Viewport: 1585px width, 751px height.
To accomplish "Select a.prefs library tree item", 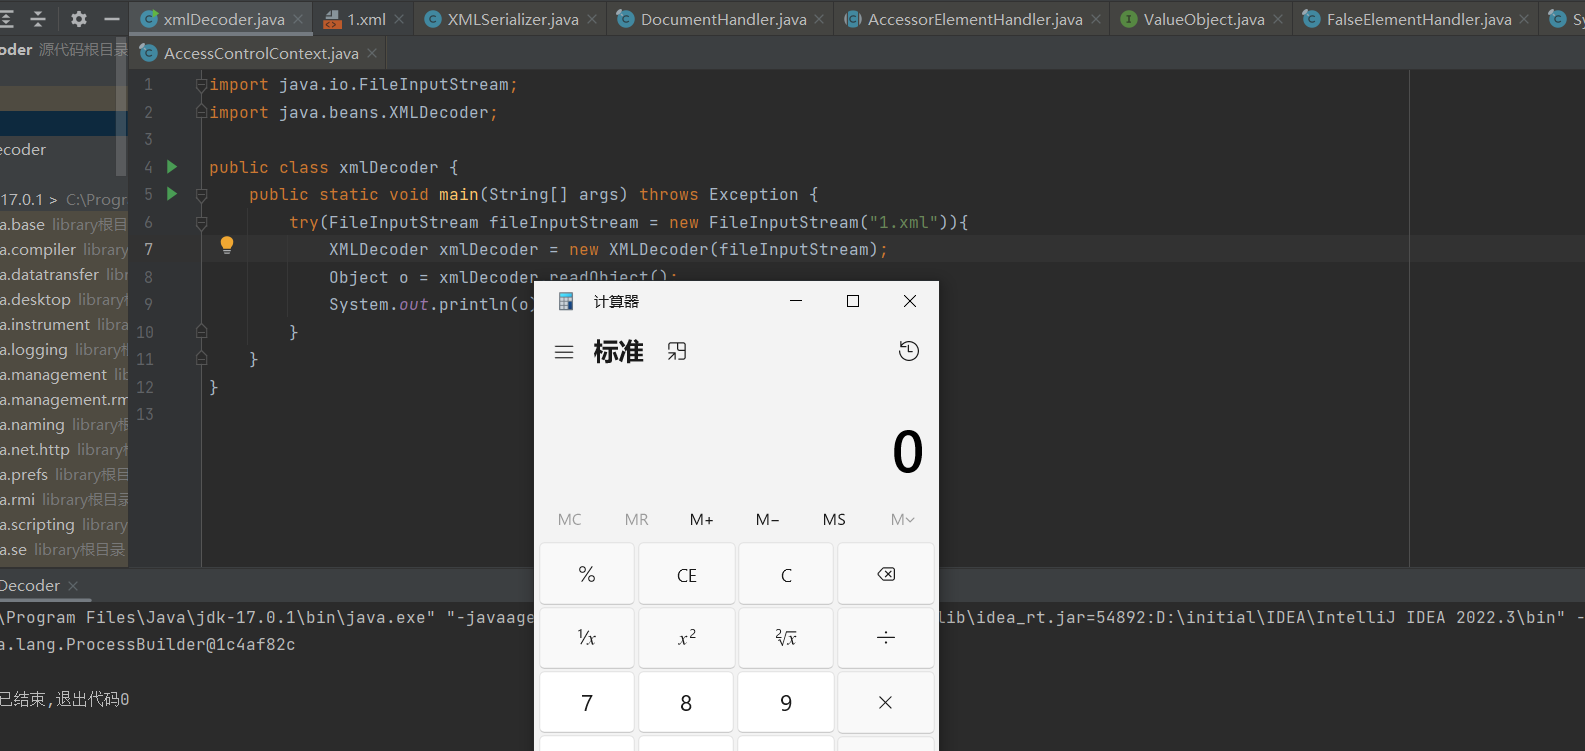I will [x=64, y=474].
